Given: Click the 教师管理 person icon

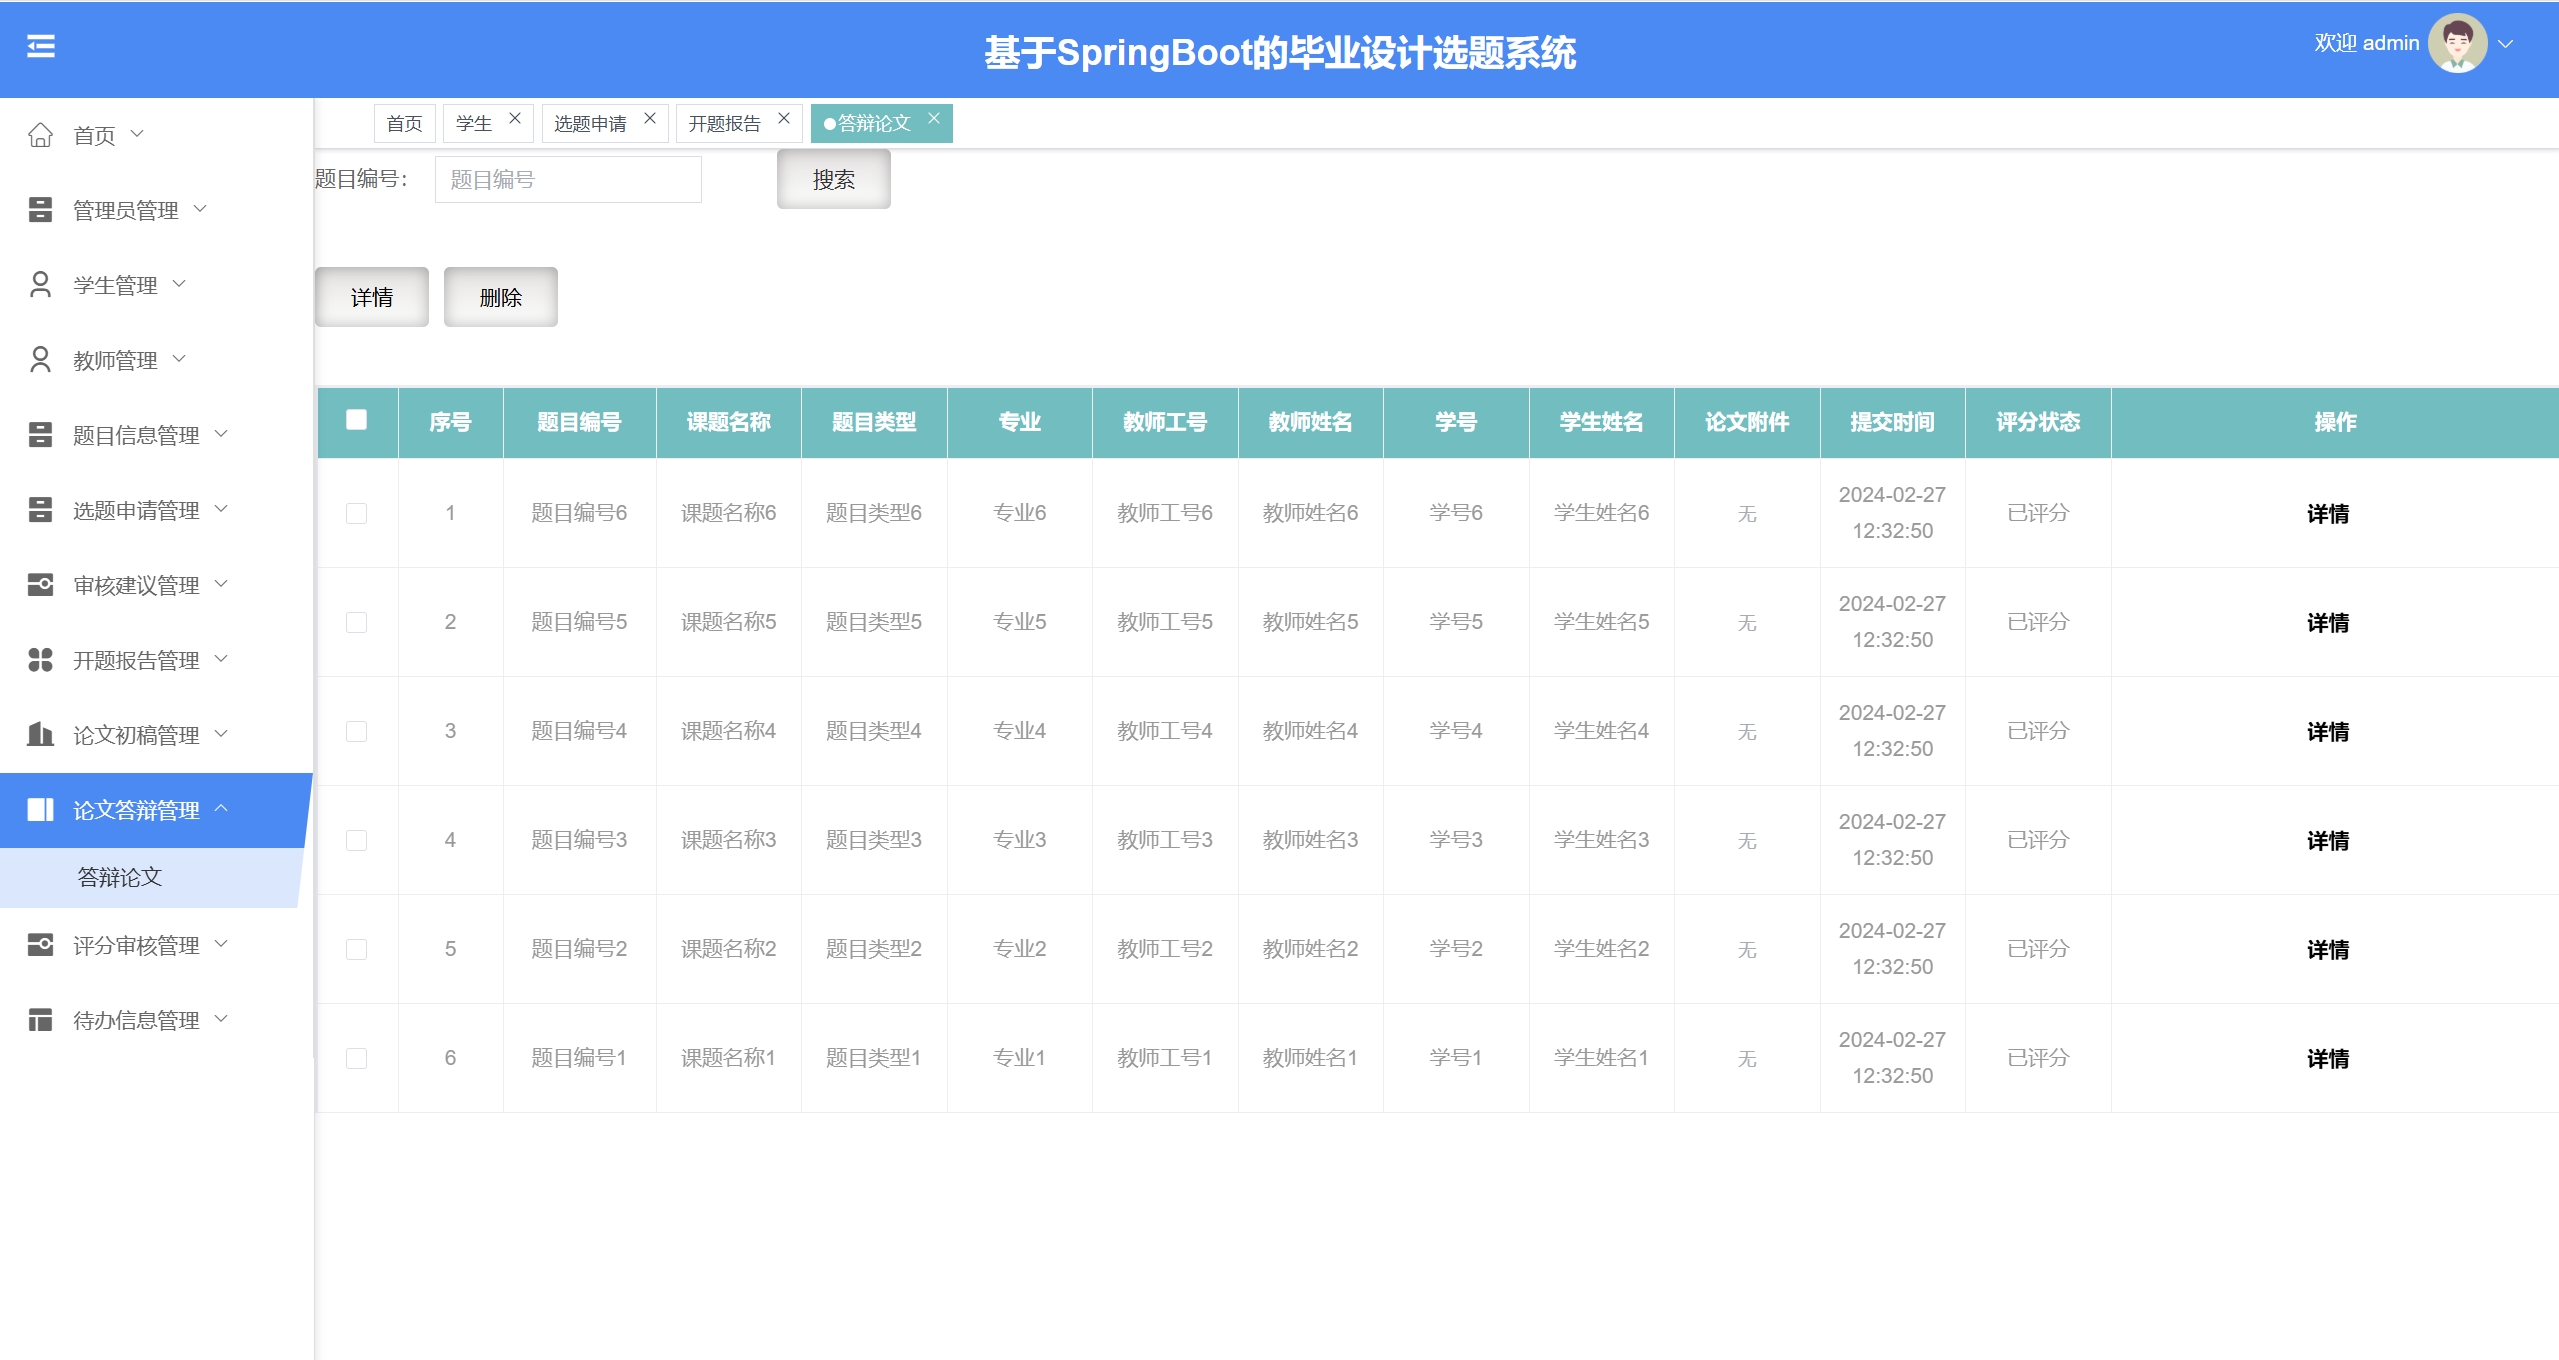Looking at the screenshot, I should click(40, 360).
